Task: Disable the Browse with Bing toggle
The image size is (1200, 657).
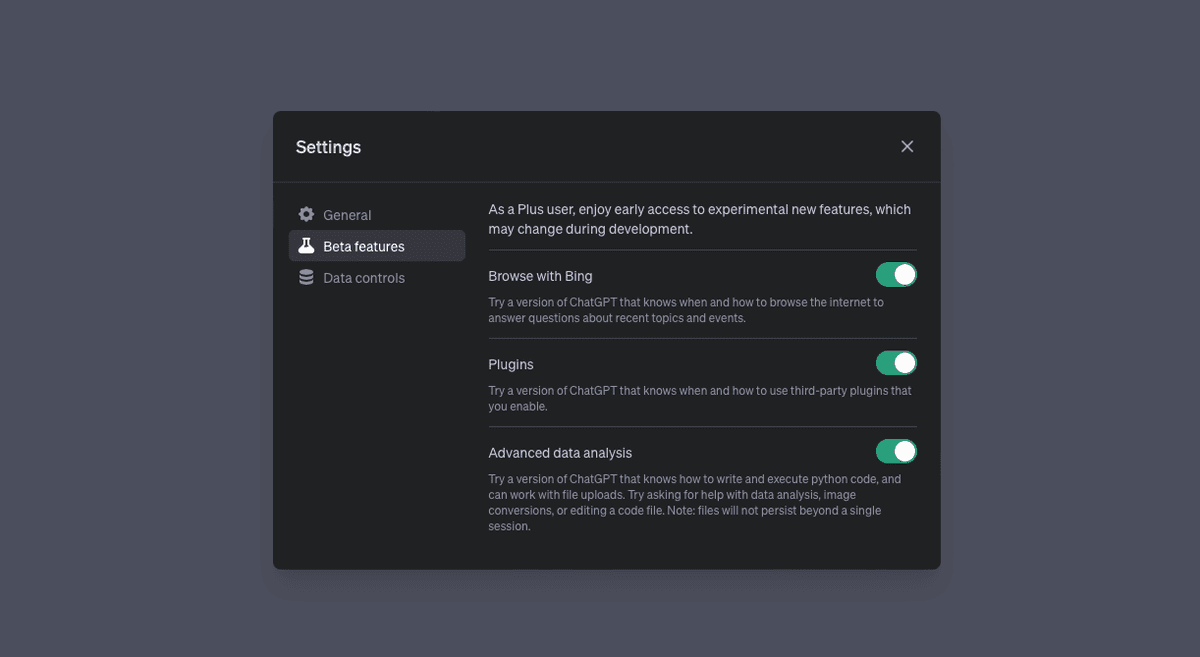Action: point(896,275)
